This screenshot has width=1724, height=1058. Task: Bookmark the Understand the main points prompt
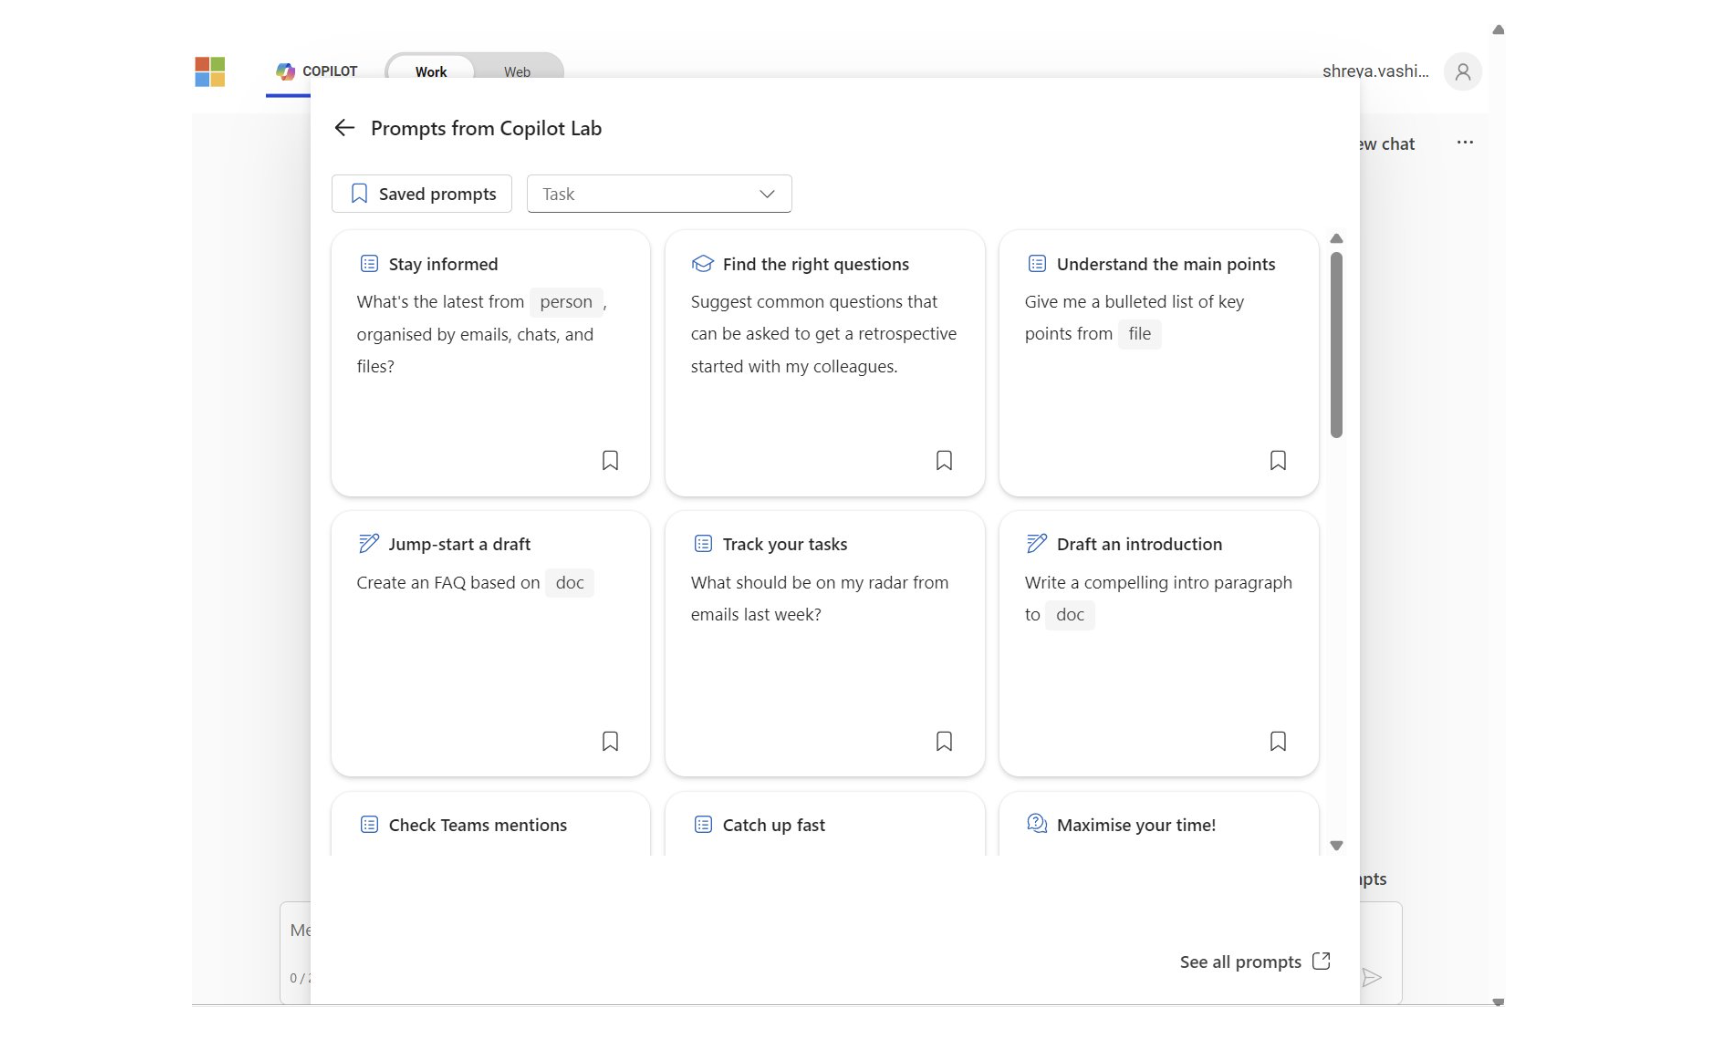1278,461
